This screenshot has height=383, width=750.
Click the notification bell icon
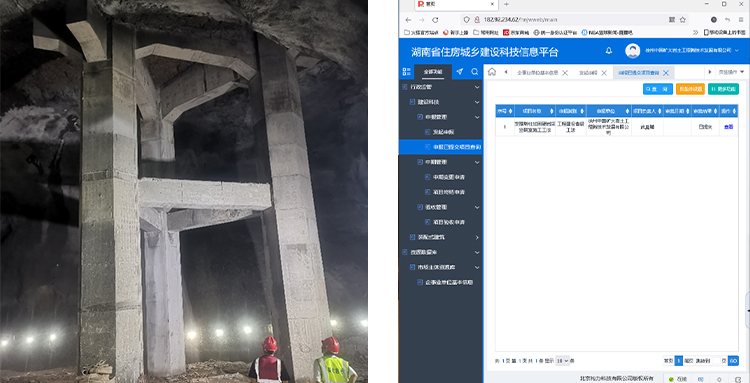point(609,51)
